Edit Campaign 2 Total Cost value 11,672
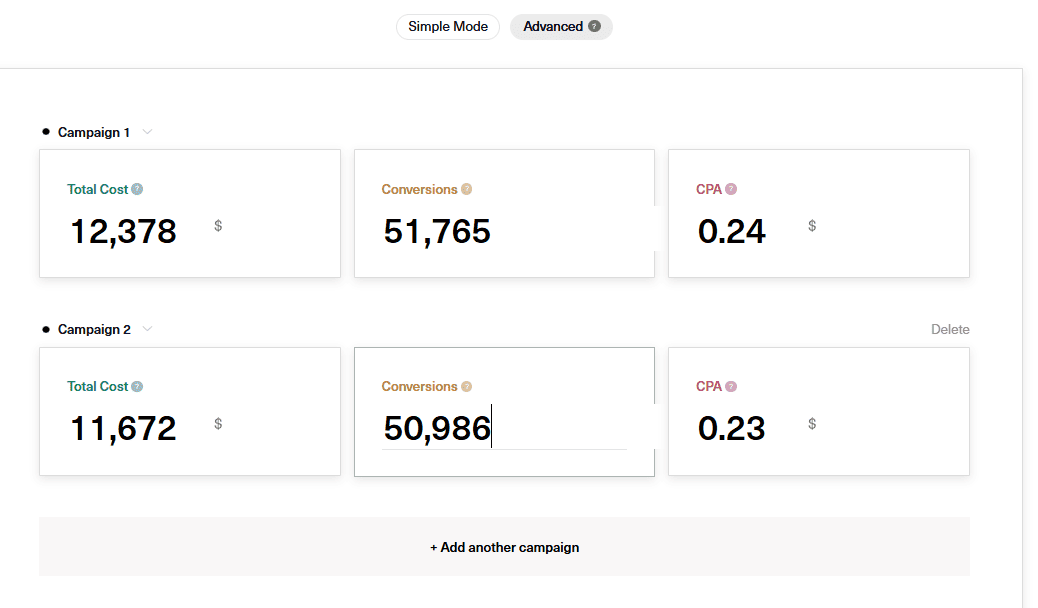The image size is (1038, 608). [123, 428]
